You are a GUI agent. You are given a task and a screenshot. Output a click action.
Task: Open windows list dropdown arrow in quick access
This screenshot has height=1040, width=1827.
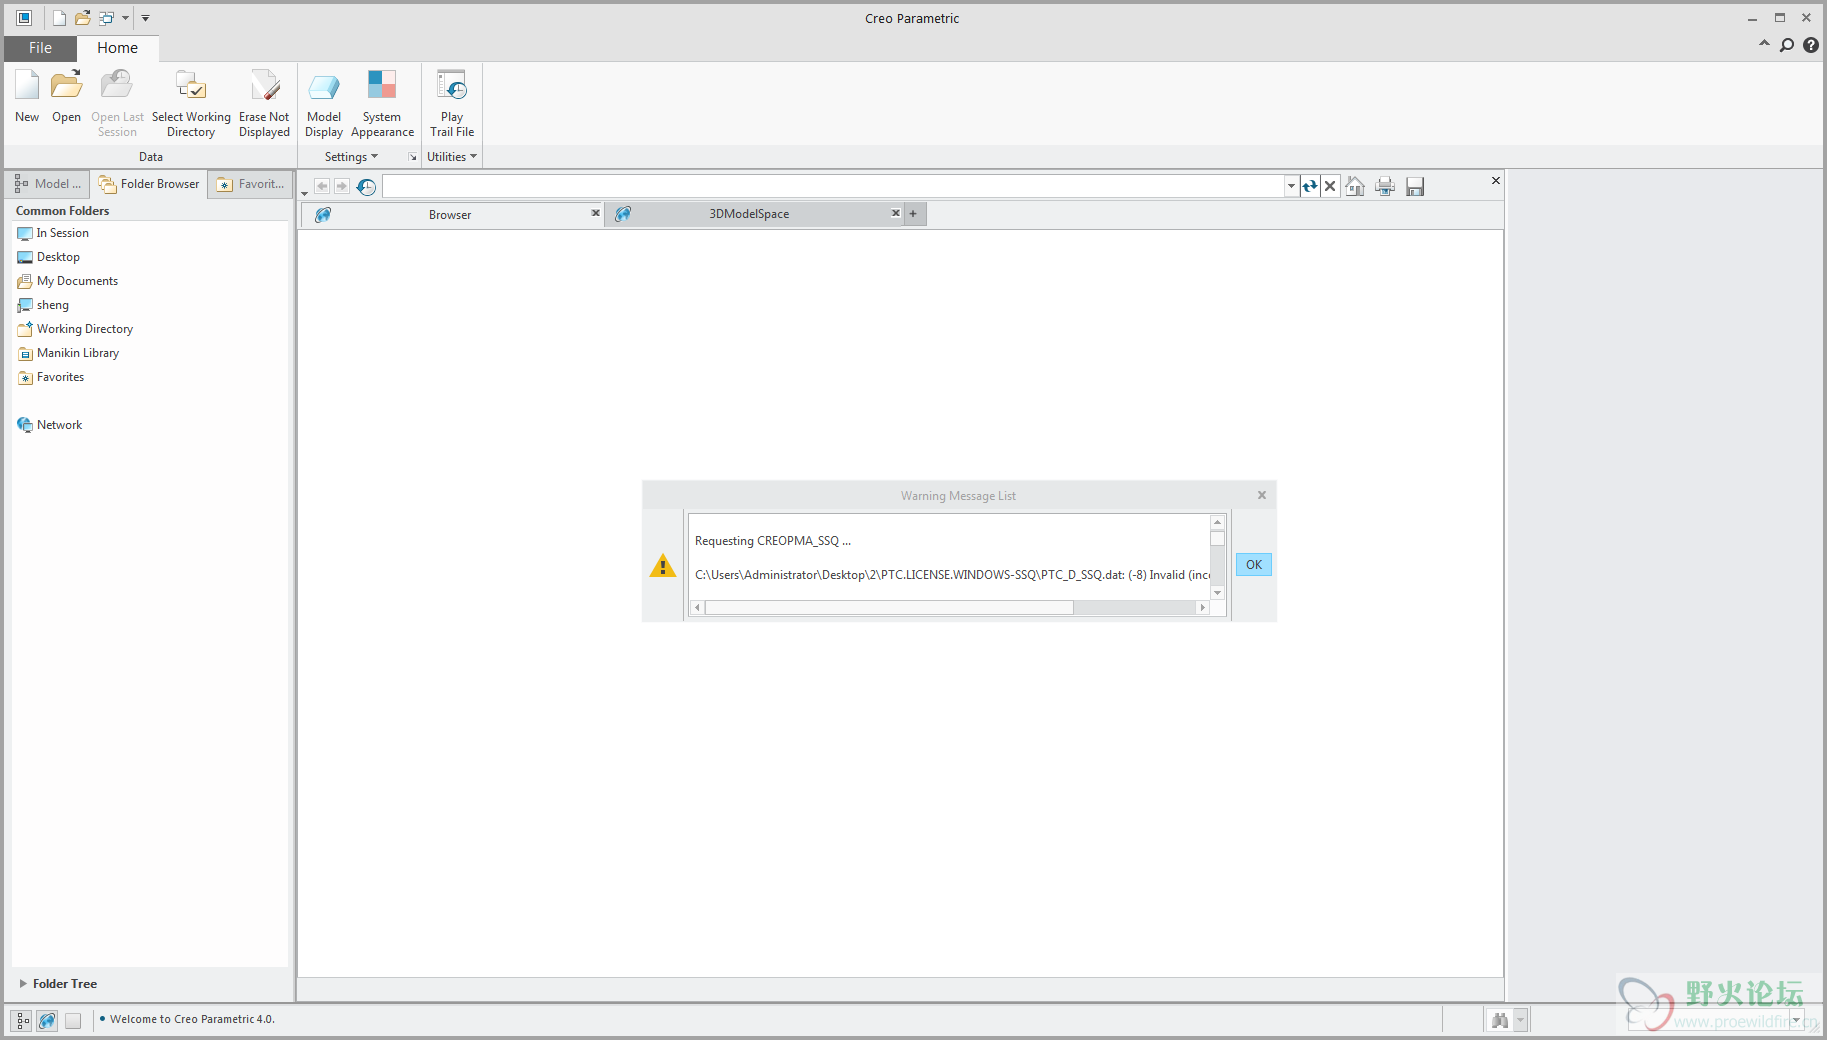(125, 18)
